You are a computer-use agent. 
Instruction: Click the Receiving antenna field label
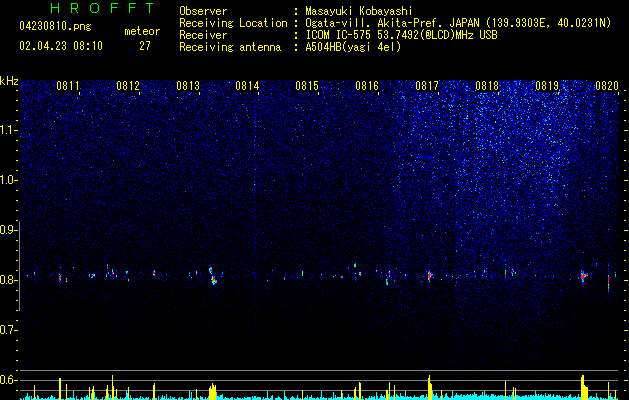230,47
